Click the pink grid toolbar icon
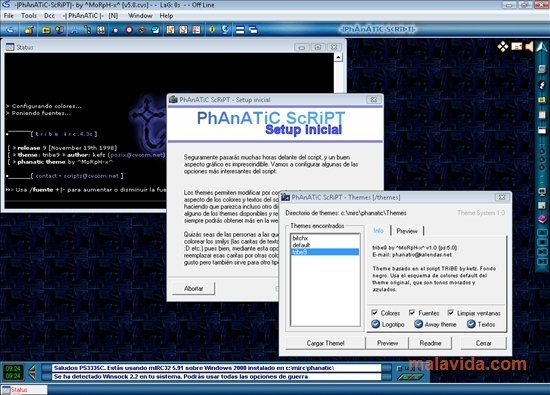550x395 pixels. [x=196, y=30]
